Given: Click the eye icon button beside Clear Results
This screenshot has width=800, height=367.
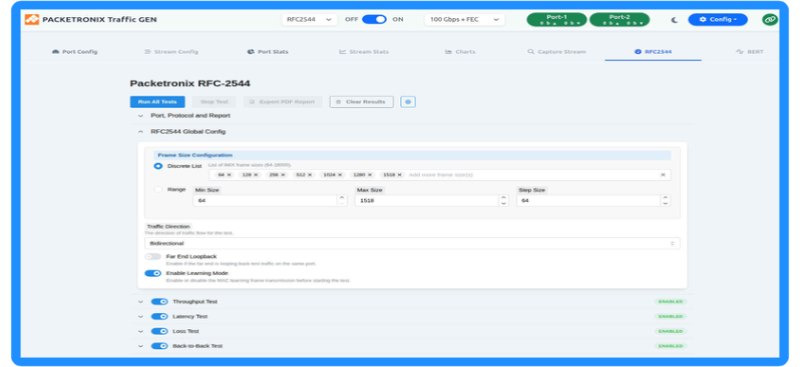Looking at the screenshot, I should pos(408,102).
